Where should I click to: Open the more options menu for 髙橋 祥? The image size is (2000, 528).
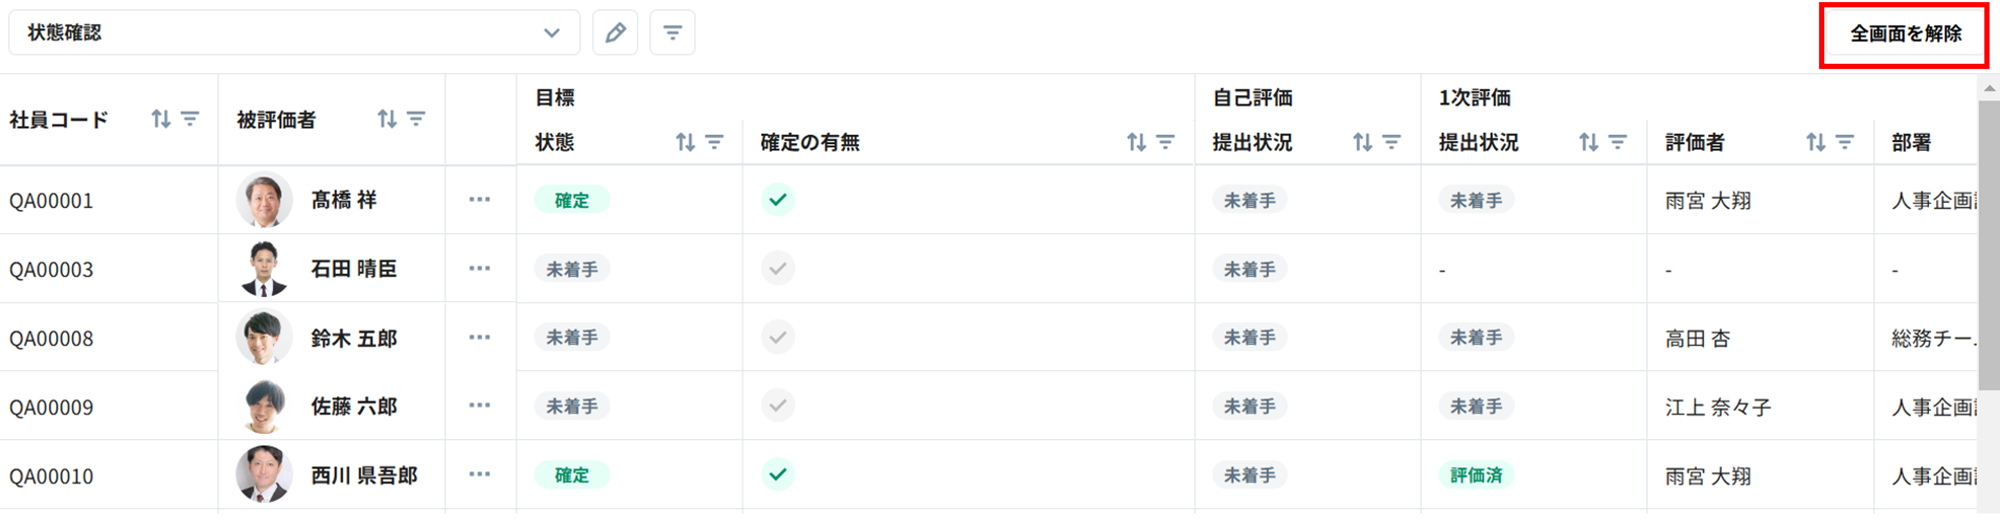480,200
